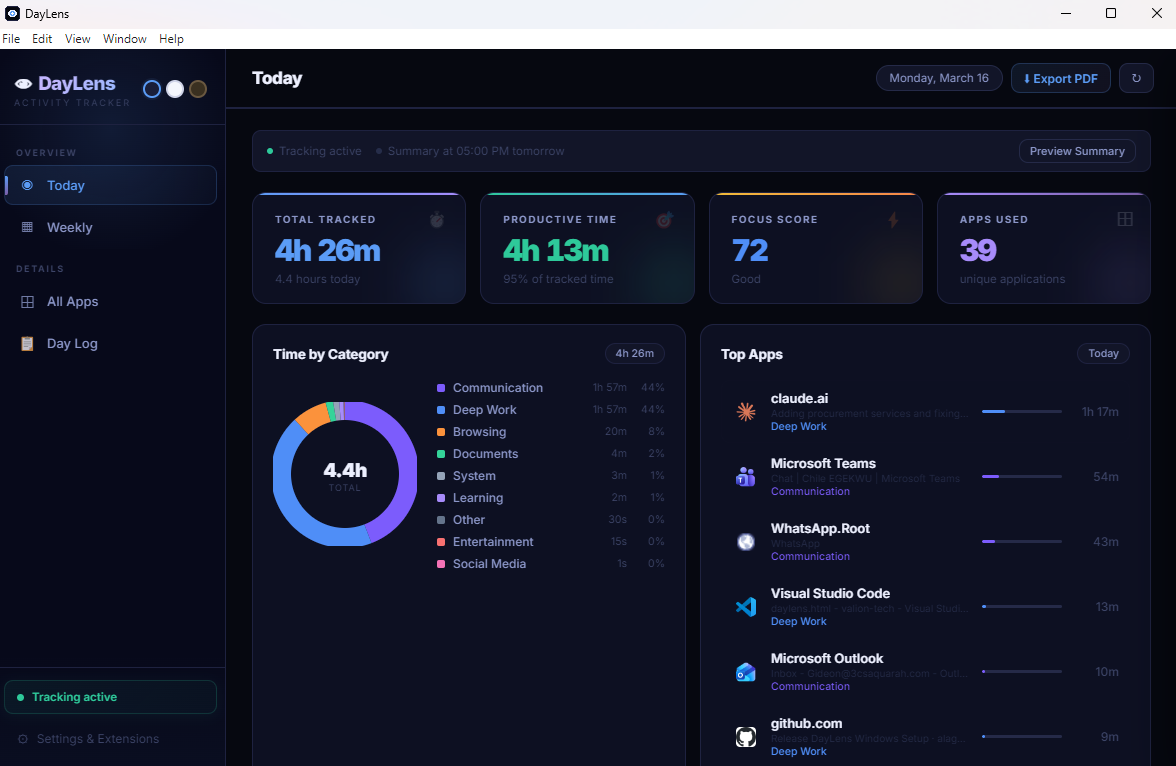Open the Today overview page
This screenshot has width=1176, height=766.
click(110, 185)
